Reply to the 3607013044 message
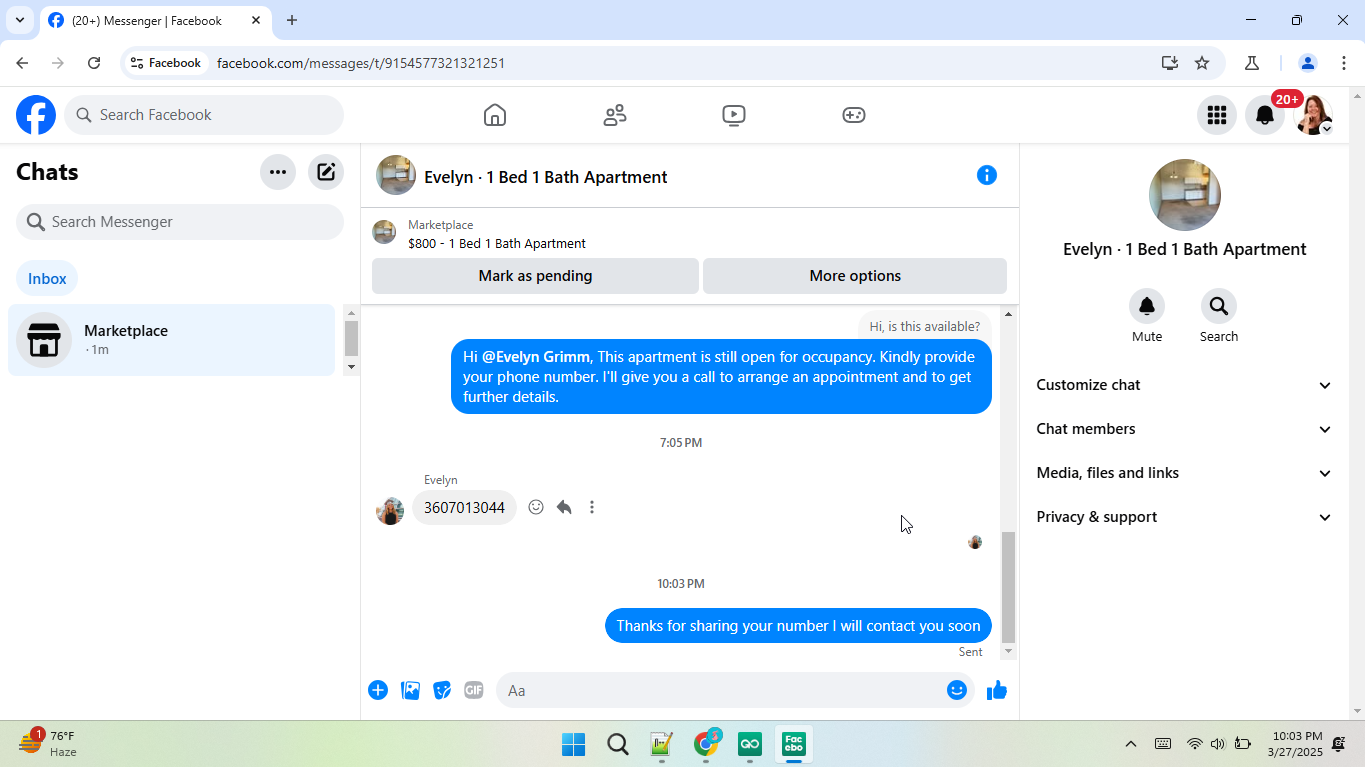 point(564,507)
